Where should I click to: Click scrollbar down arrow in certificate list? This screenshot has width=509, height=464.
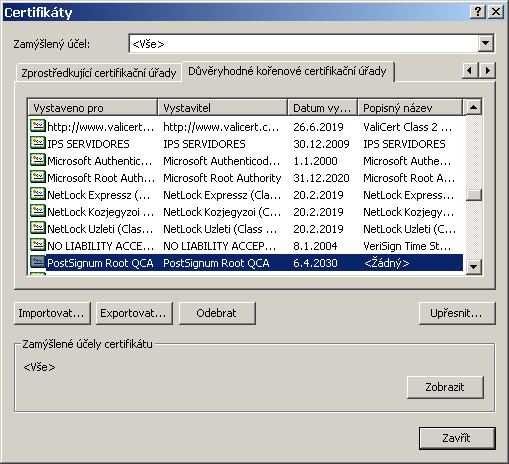(473, 267)
